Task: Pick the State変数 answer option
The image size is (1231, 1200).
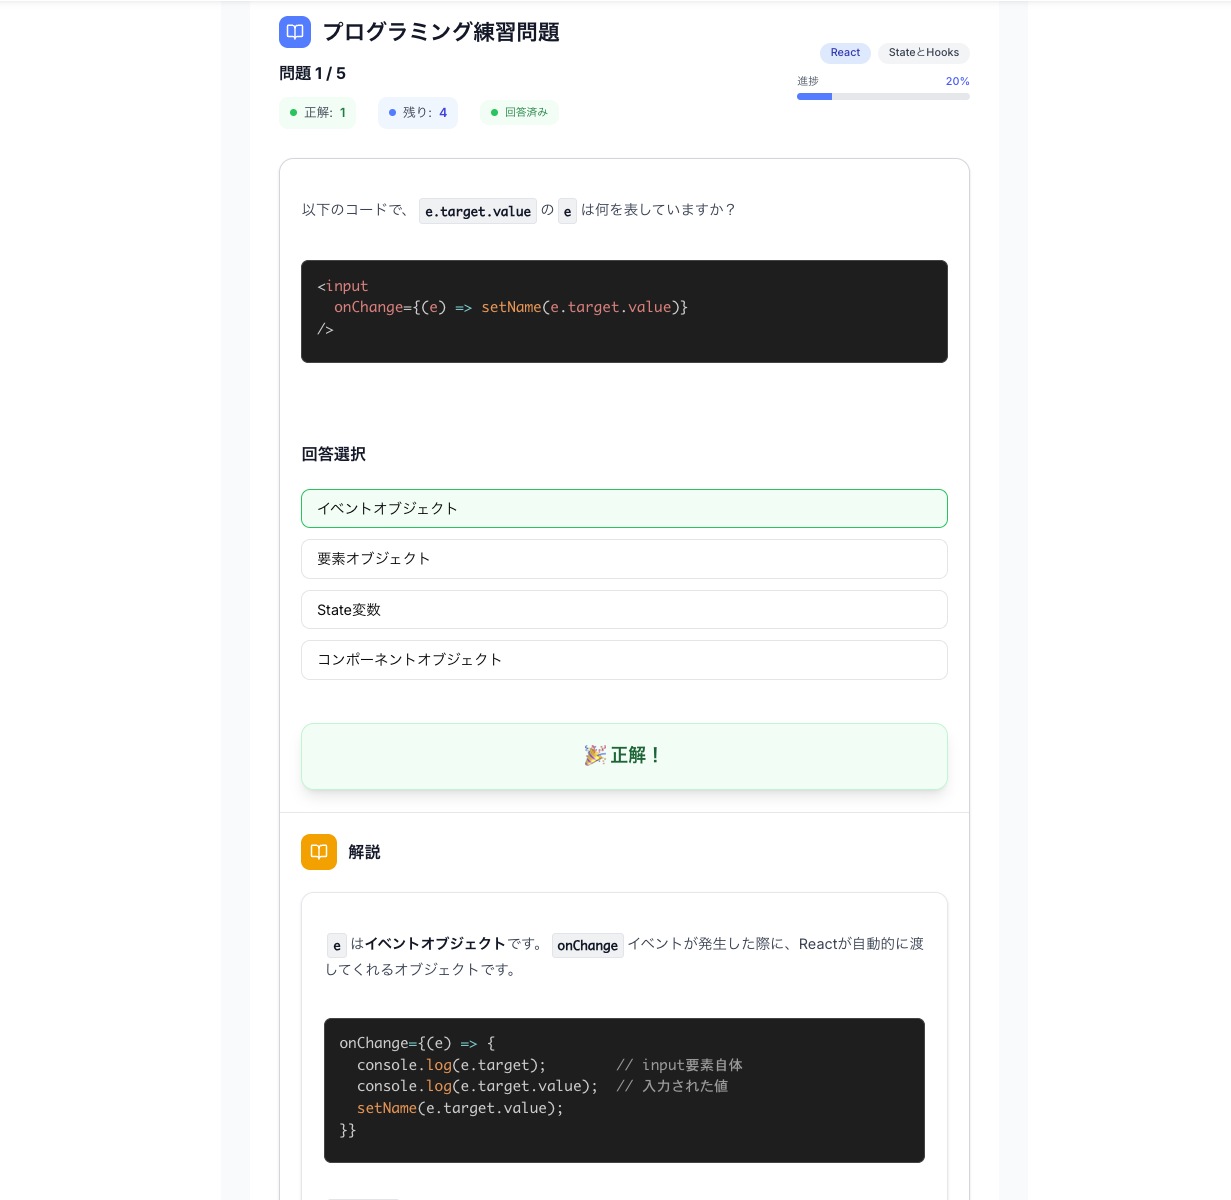Action: click(x=624, y=610)
